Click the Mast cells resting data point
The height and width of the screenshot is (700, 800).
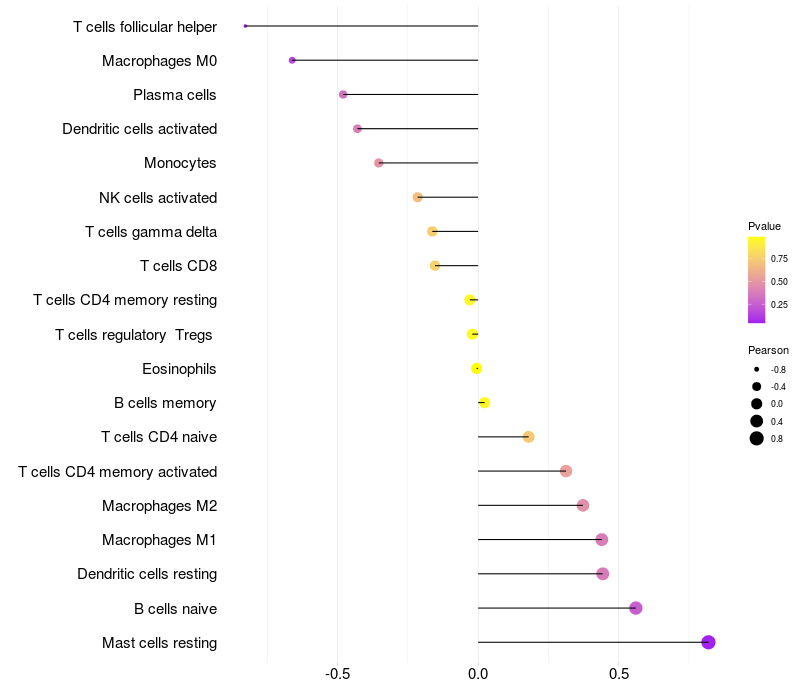coord(708,642)
